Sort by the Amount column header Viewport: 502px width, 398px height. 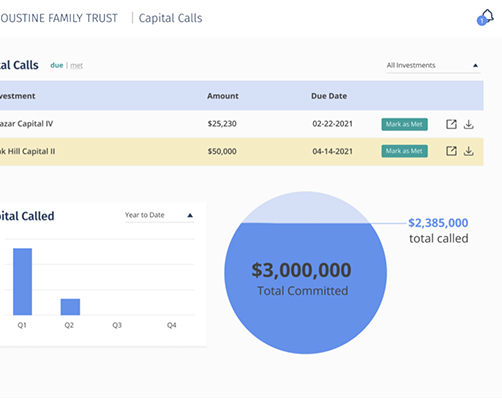[223, 96]
